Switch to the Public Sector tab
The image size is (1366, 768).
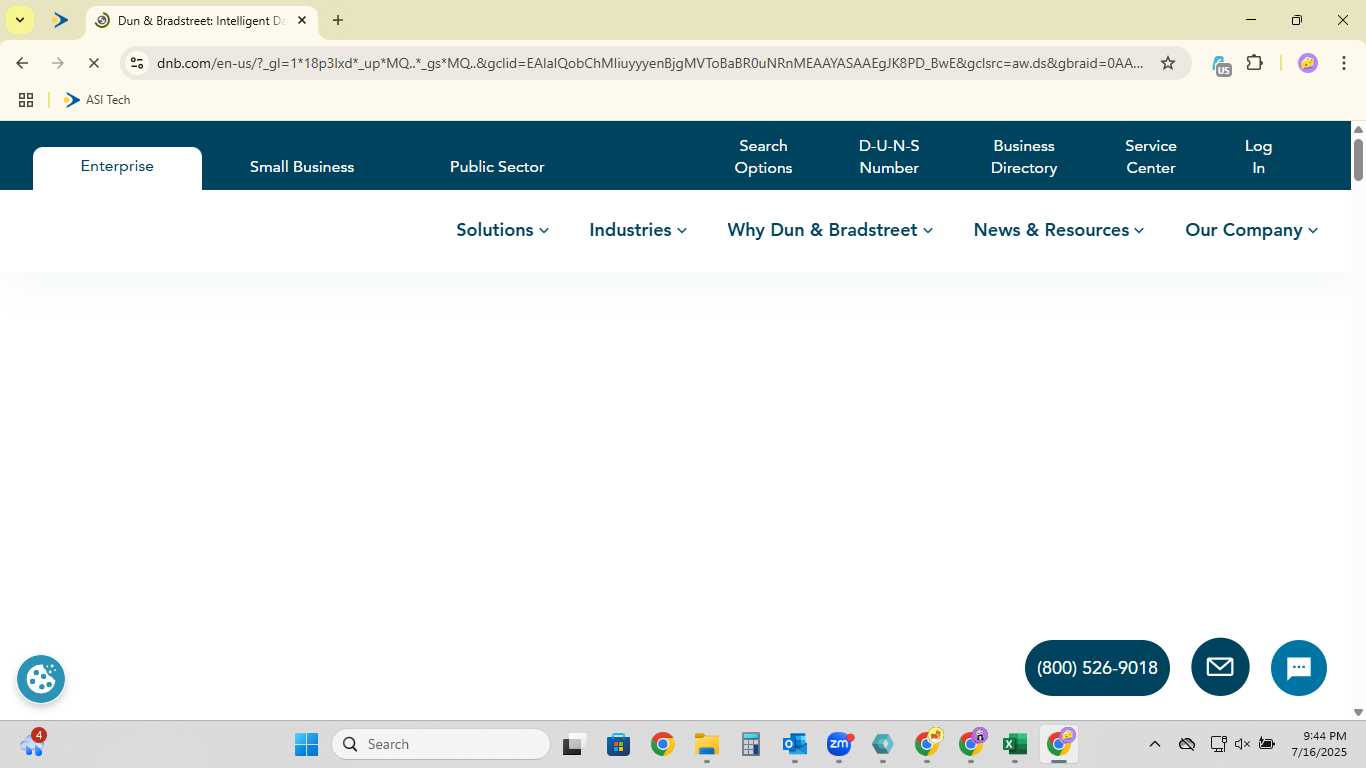[497, 167]
